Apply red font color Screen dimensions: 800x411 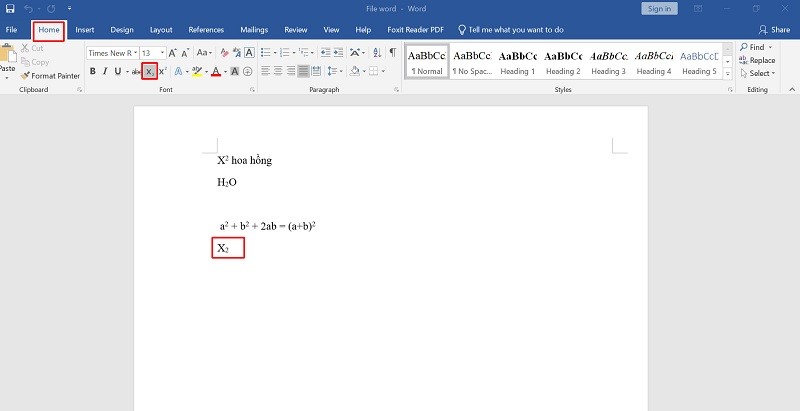click(216, 71)
